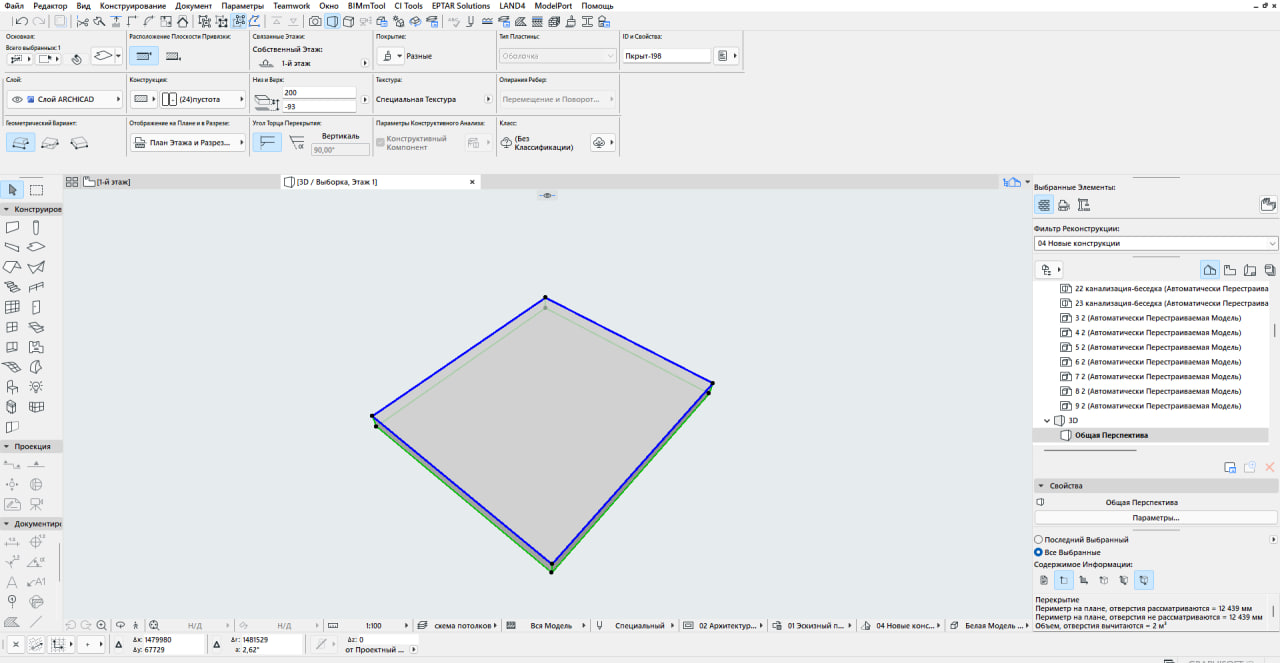Activate the Stair tool
The height and width of the screenshot is (663, 1280).
point(13,287)
